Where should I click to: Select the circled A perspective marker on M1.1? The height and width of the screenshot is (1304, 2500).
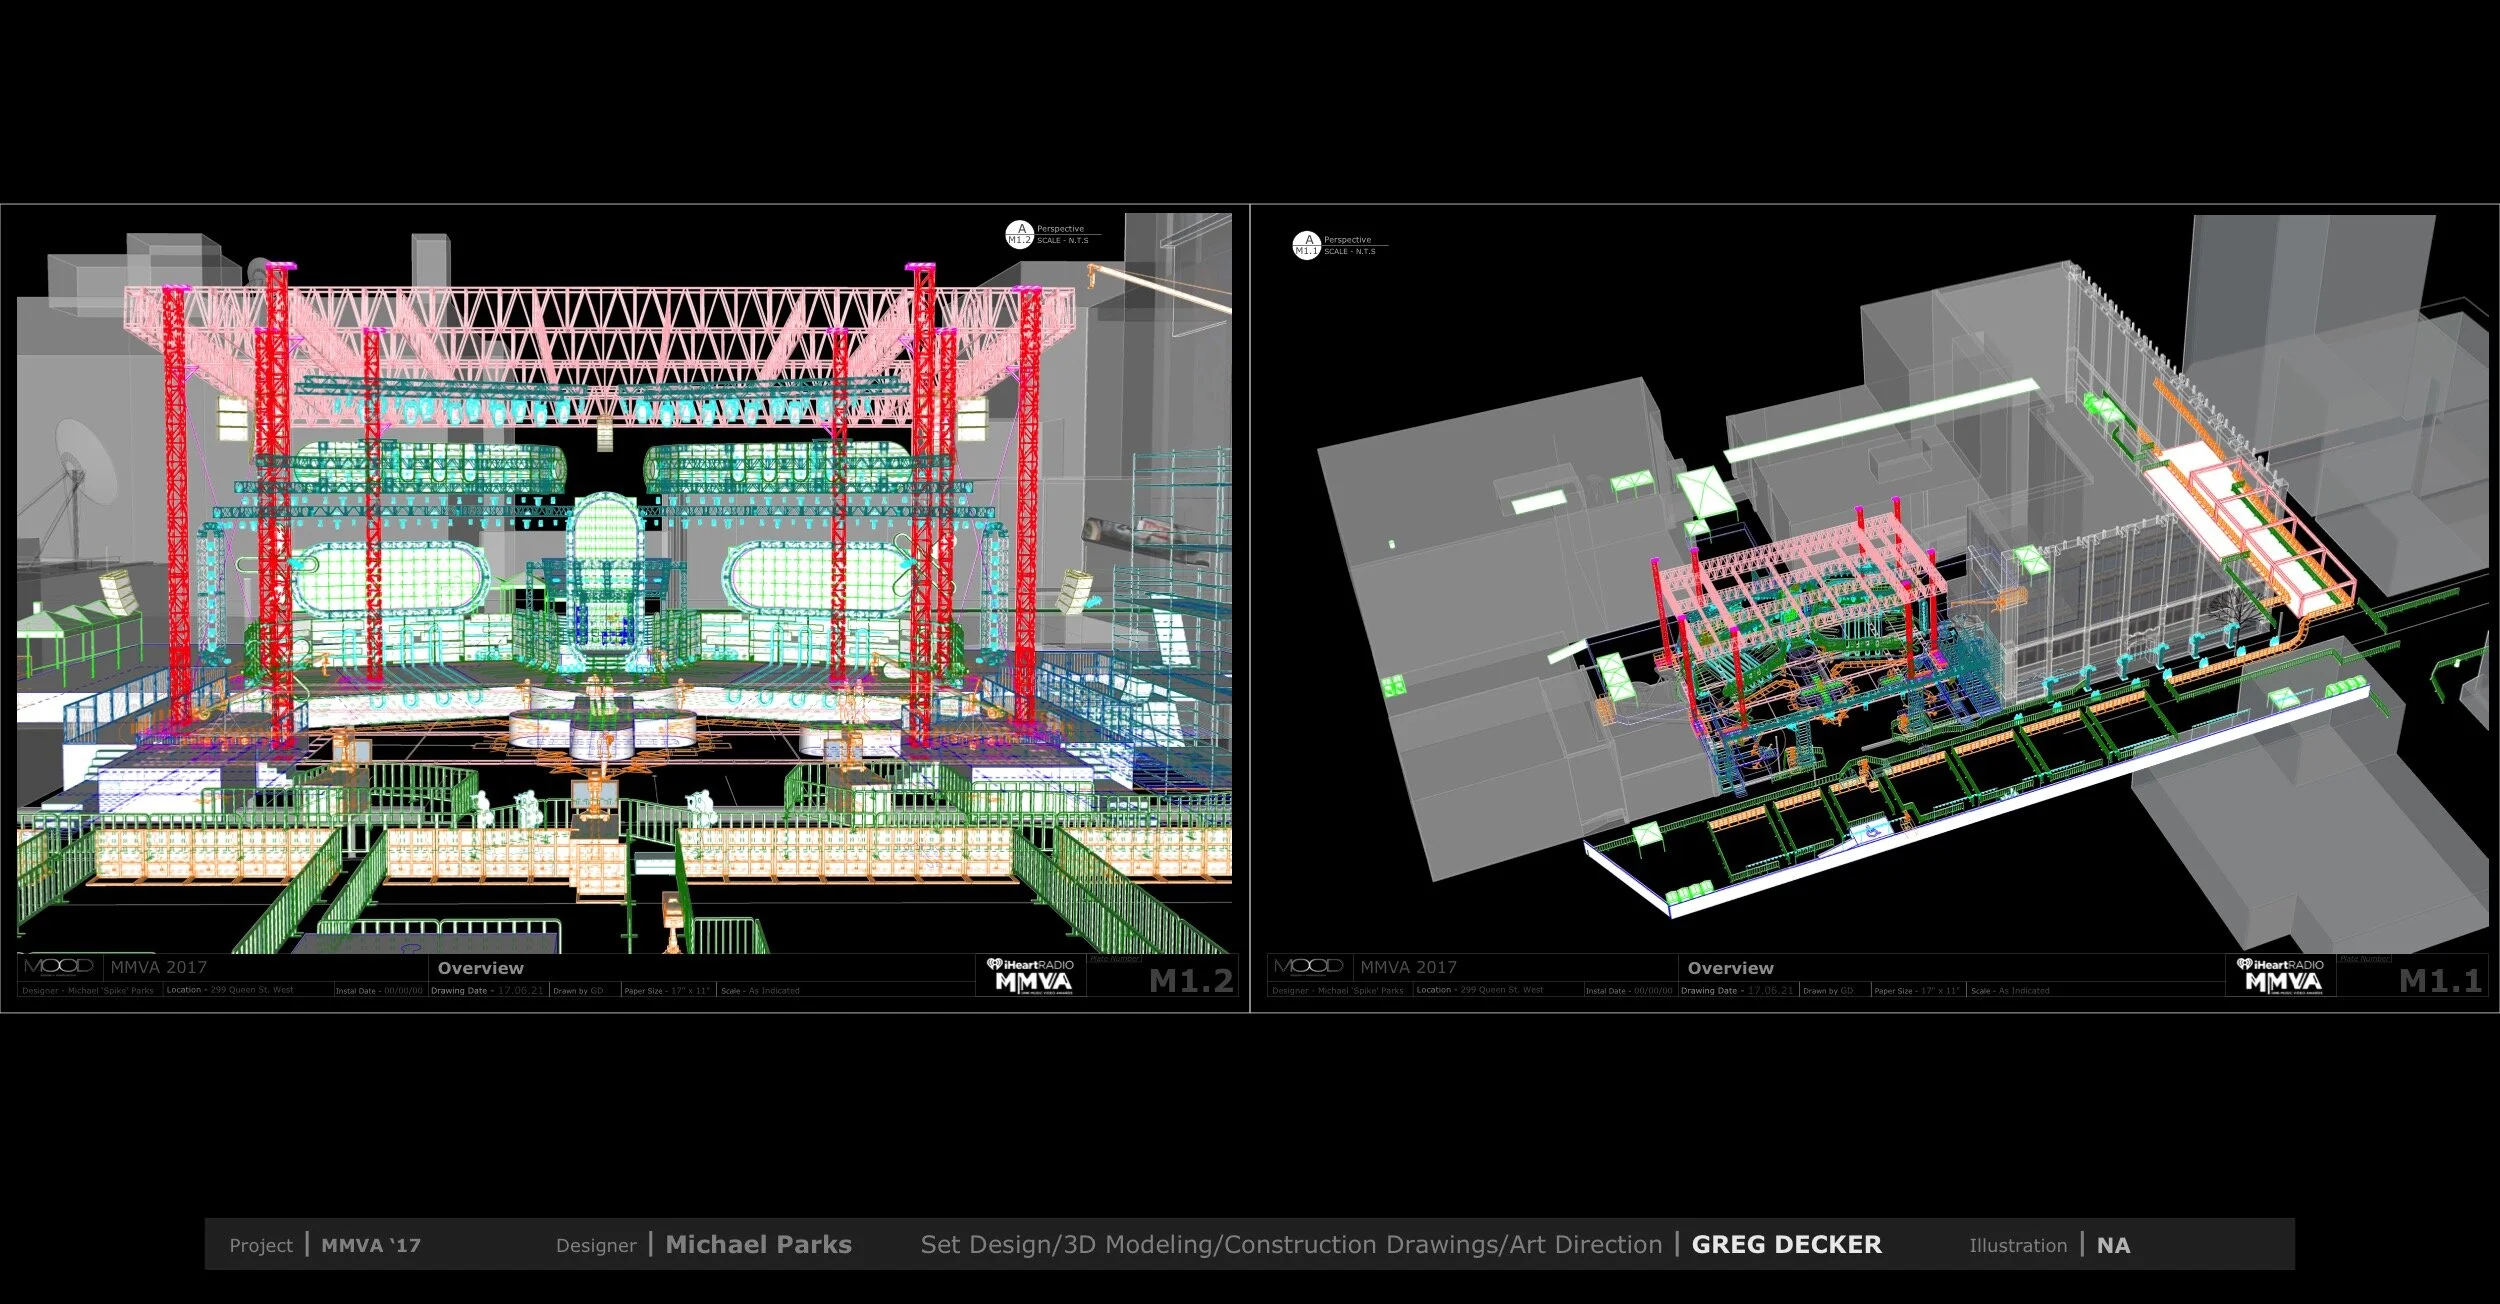(1307, 244)
